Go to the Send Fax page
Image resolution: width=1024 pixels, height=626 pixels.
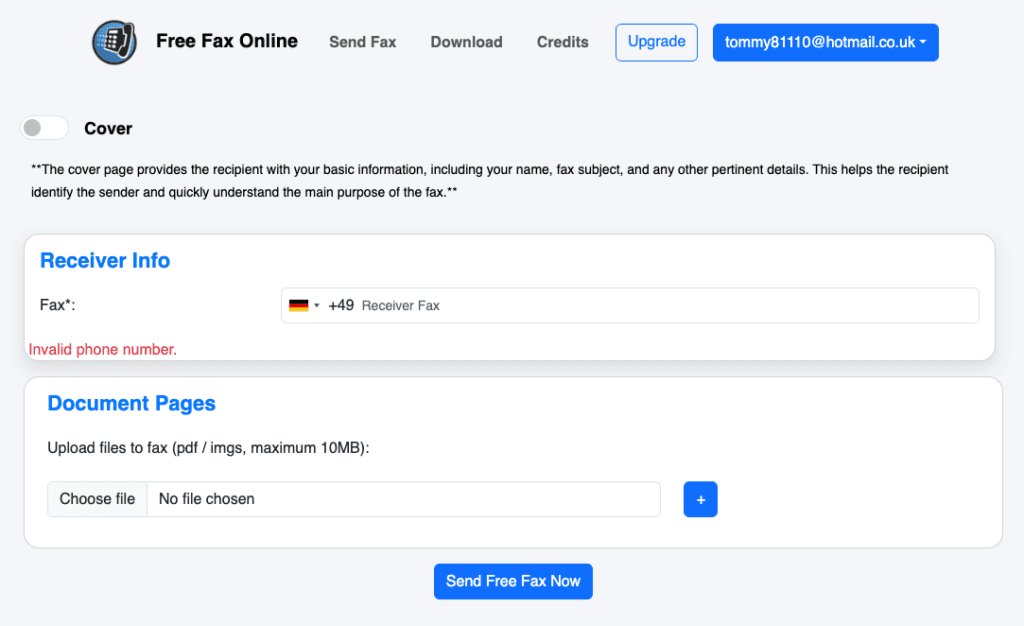(x=363, y=42)
